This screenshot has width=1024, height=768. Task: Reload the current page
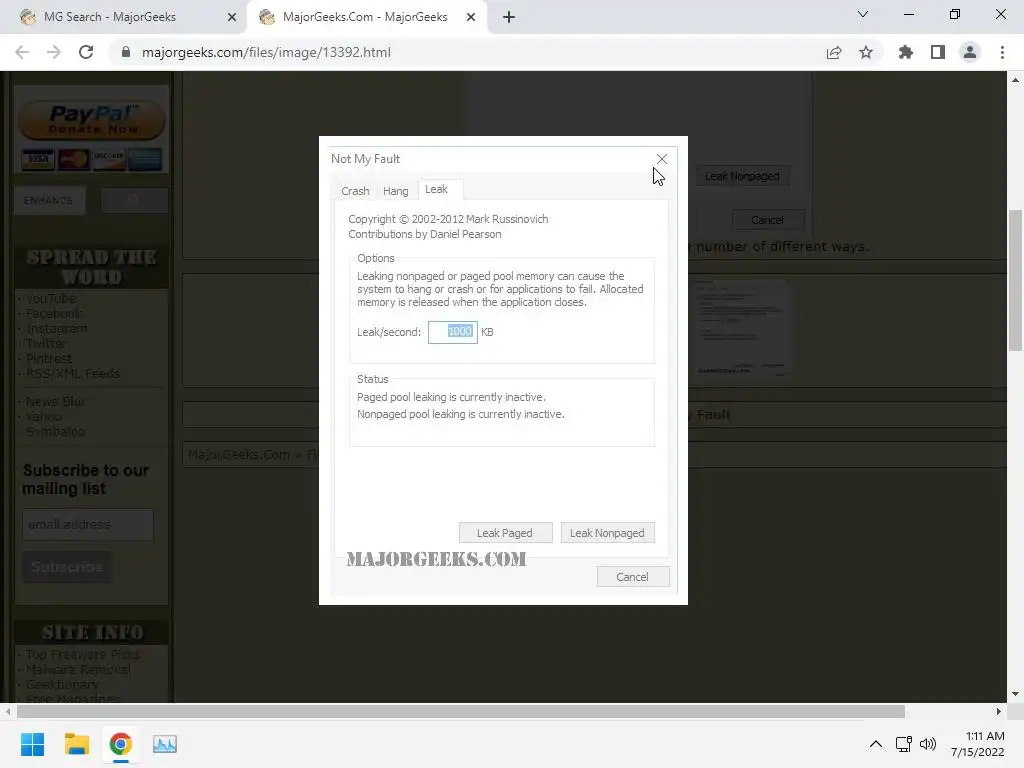pos(86,52)
